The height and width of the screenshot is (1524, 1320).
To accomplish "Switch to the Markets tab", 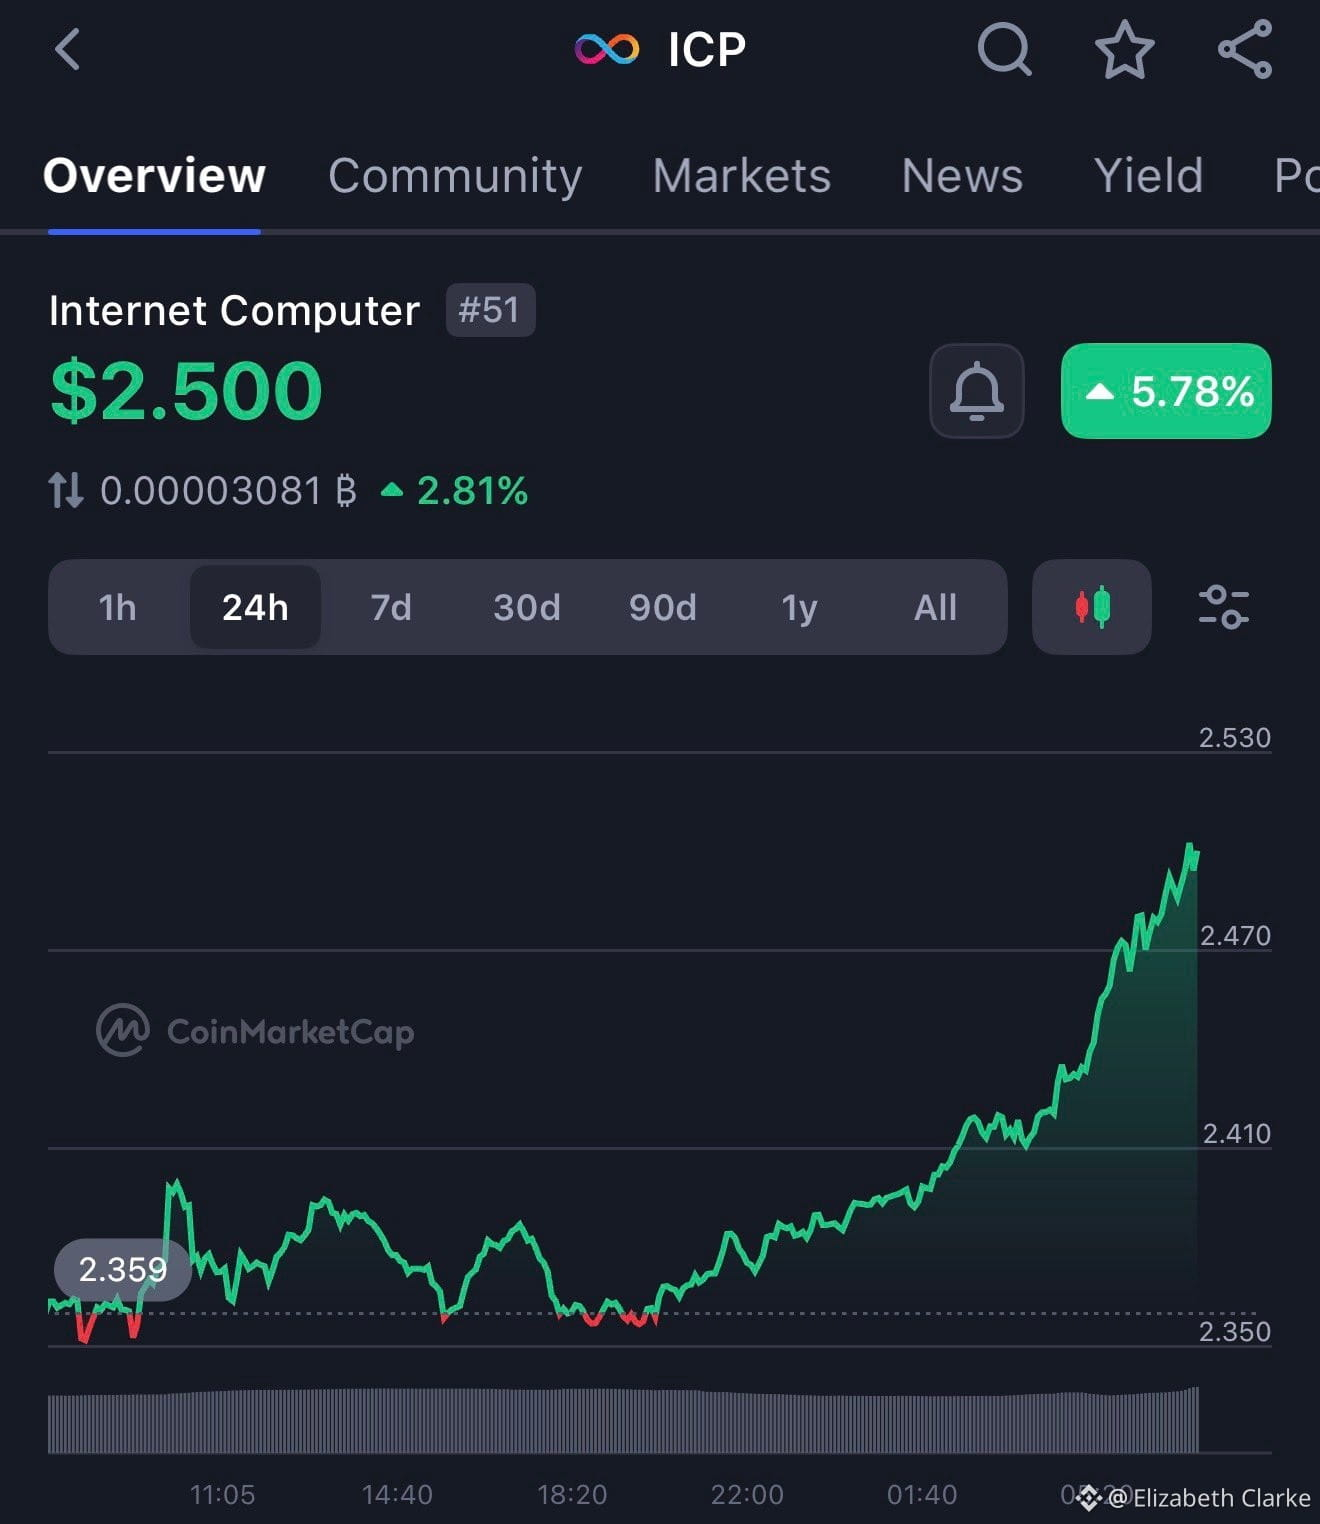I will pos(742,176).
